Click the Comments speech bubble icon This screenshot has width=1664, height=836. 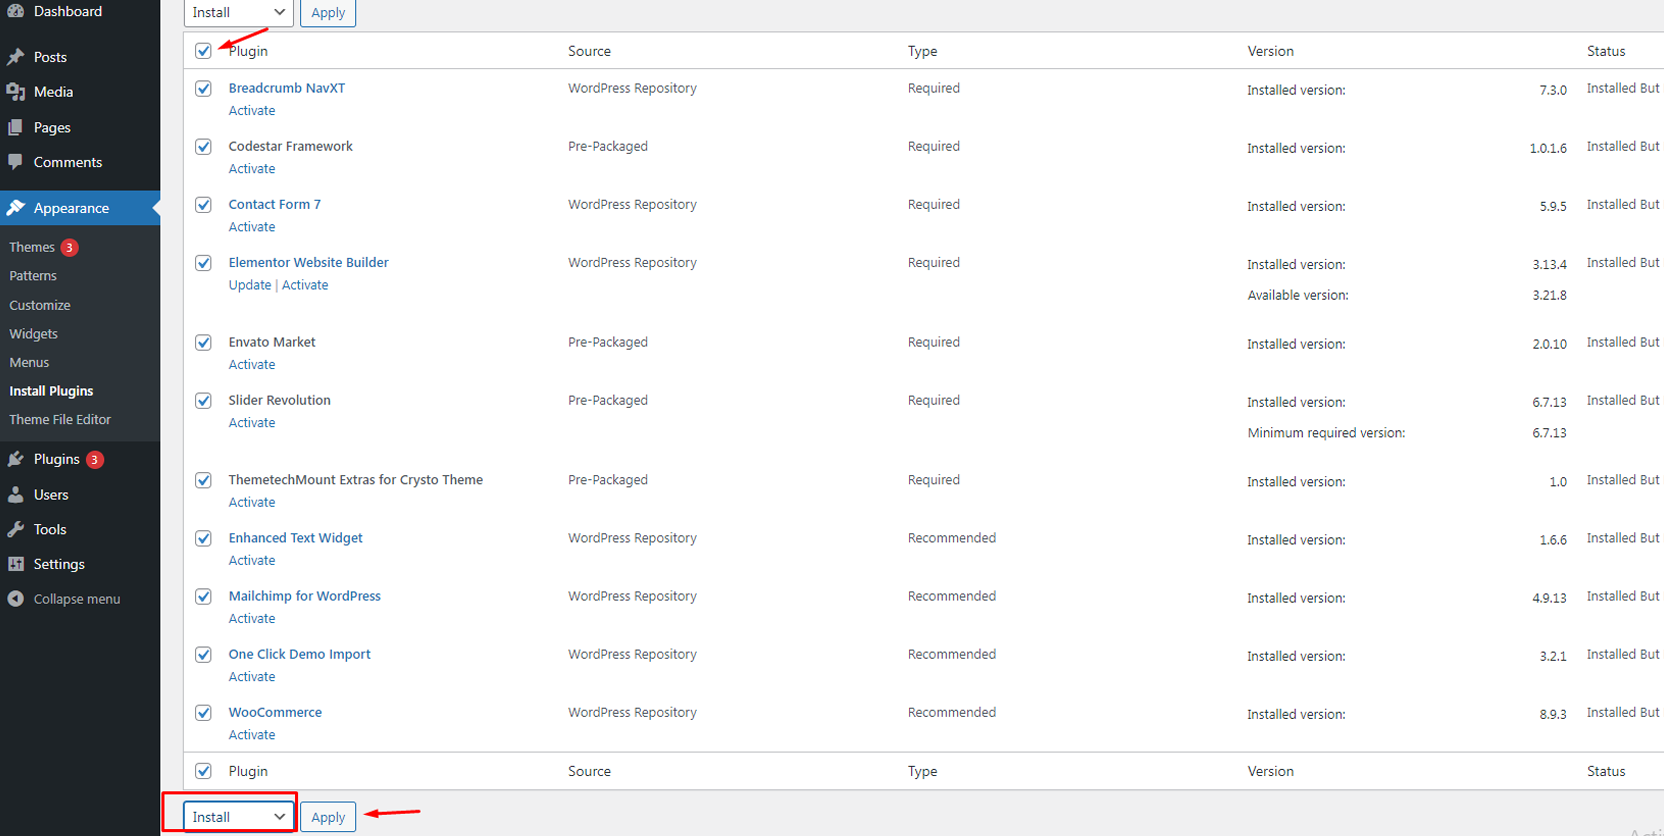coord(16,162)
